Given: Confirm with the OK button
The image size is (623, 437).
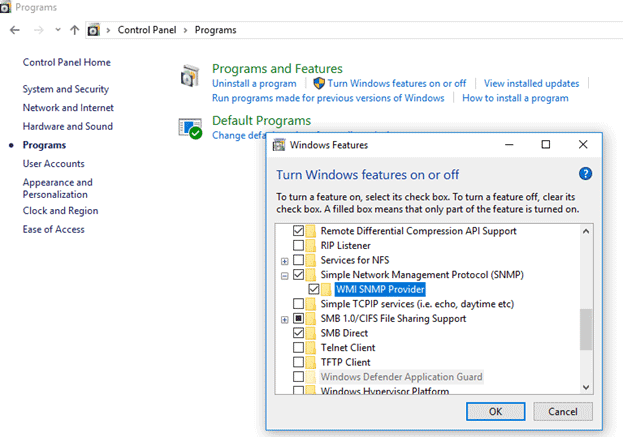Looking at the screenshot, I should point(495,412).
